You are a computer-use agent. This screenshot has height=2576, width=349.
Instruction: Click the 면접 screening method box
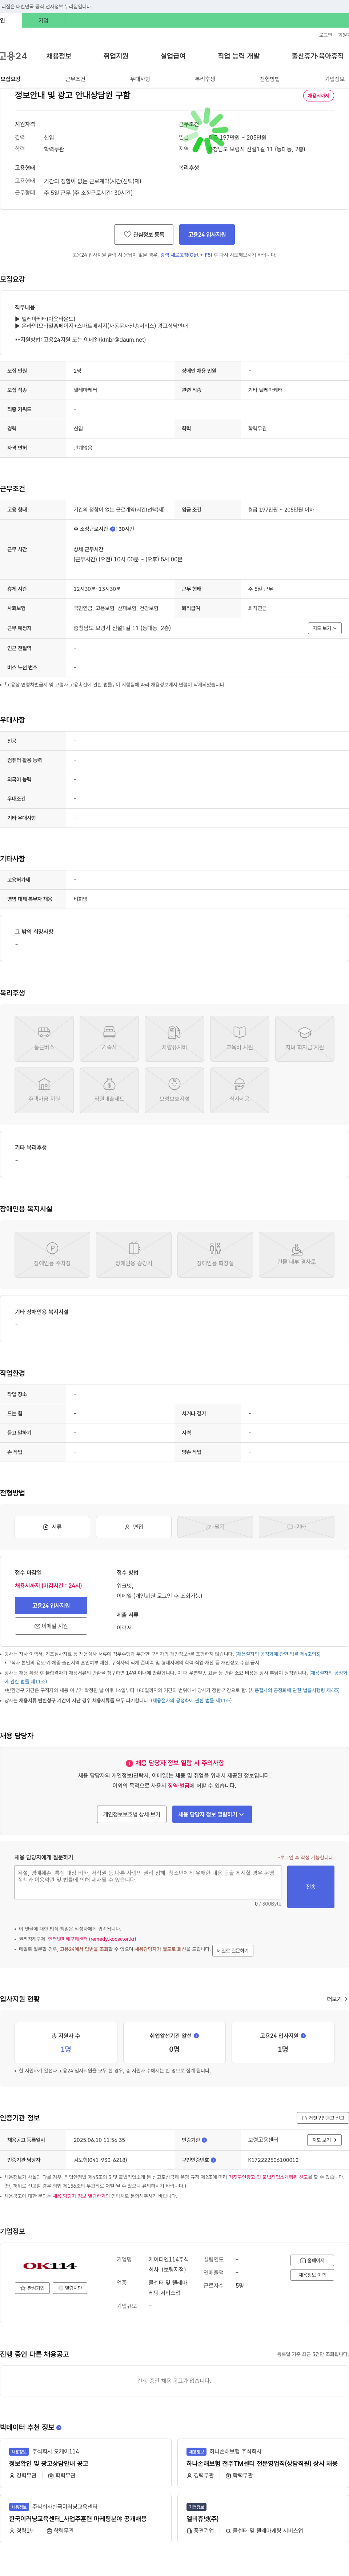134,1527
